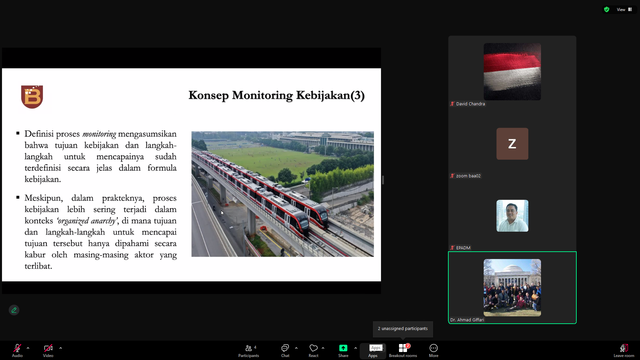Open the Participants panel

pos(249,350)
